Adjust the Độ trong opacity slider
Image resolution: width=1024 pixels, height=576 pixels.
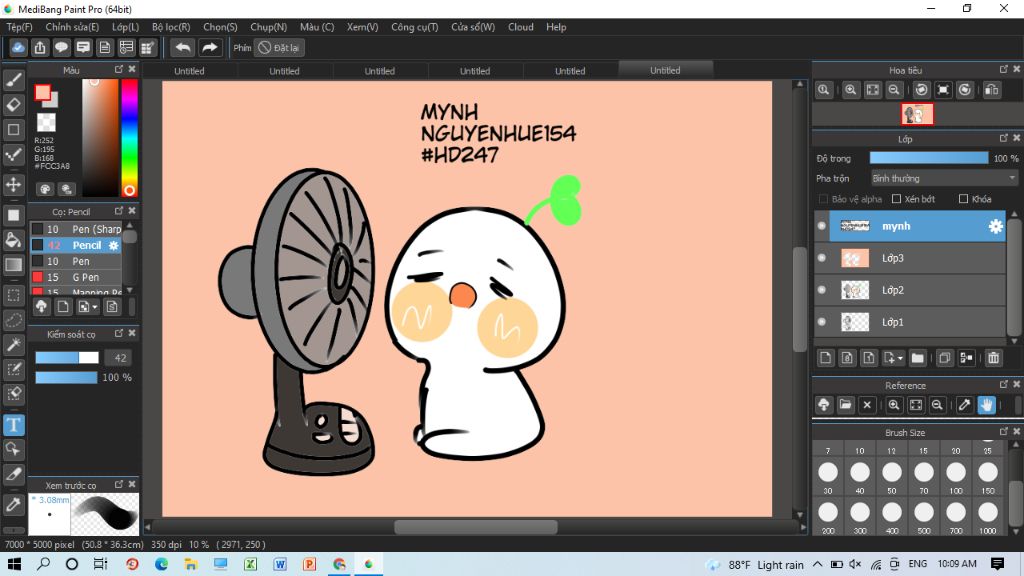(929, 158)
